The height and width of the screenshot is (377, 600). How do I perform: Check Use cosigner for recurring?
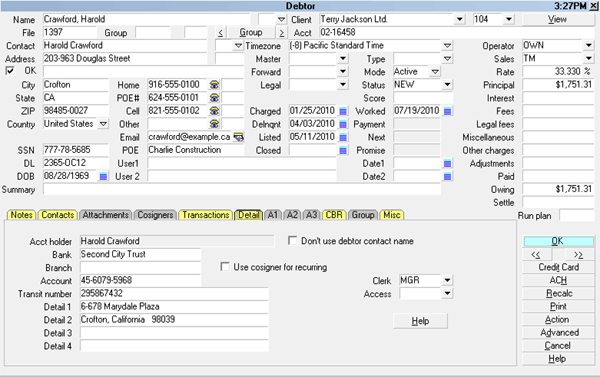(x=225, y=266)
